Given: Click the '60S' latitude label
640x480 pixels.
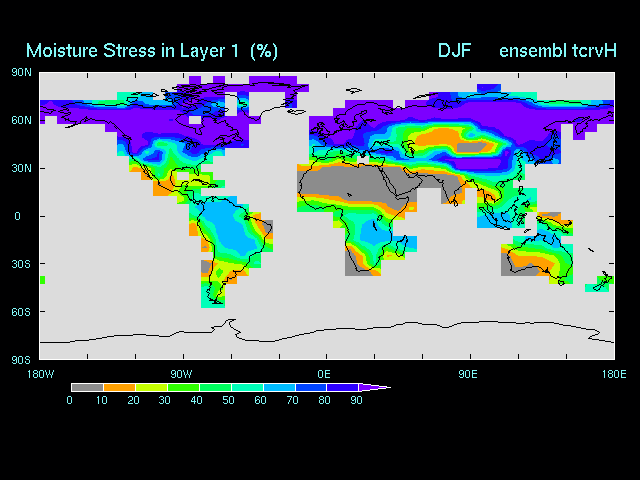Looking at the screenshot, I should pyautogui.click(x=21, y=312).
